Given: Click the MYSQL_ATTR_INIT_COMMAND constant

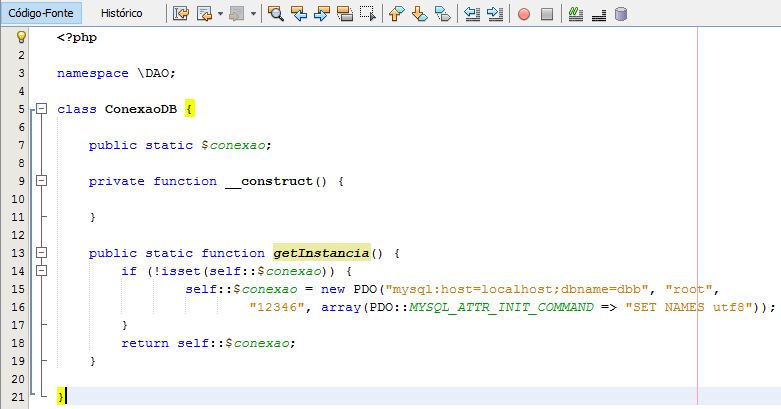Looking at the screenshot, I should pos(502,307).
